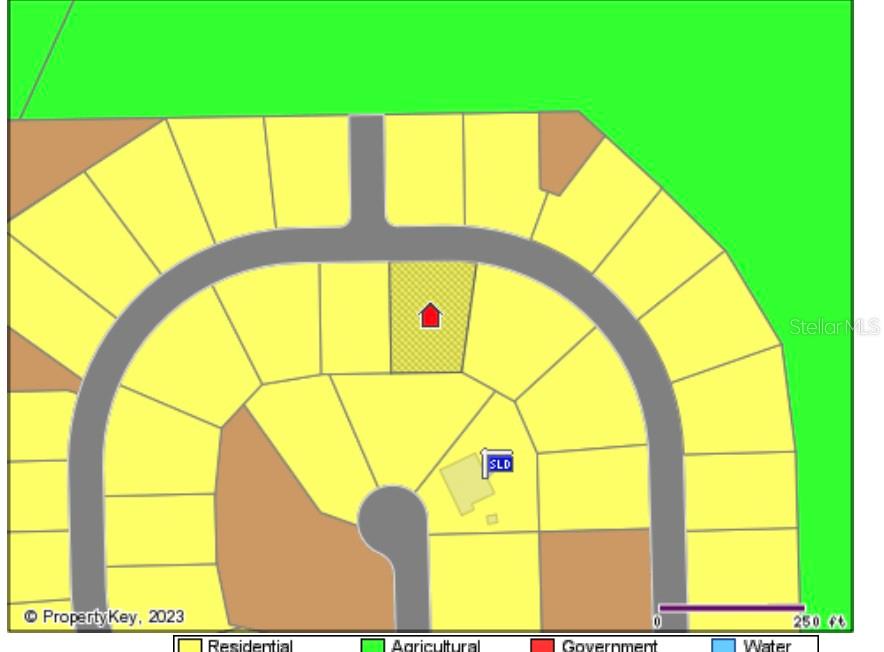The height and width of the screenshot is (652, 884).
Task: Click the Government legend label
Action: [x=608, y=646]
